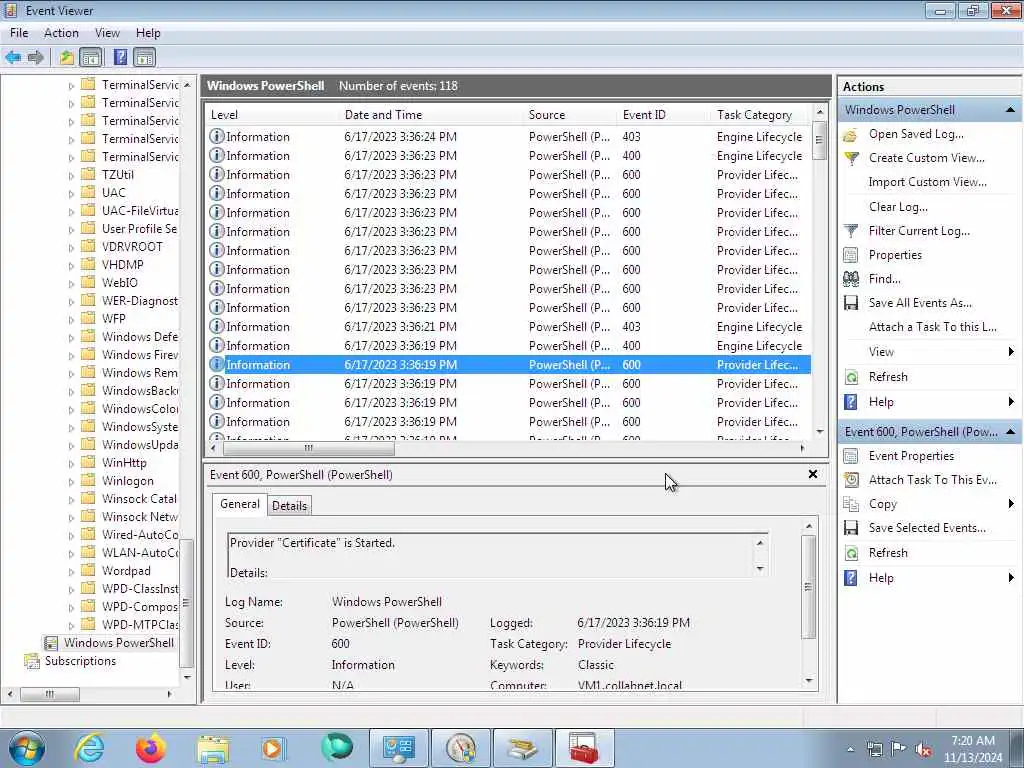1024x768 pixels.
Task: Click the Filter Current Log funnel icon
Action: point(850,231)
